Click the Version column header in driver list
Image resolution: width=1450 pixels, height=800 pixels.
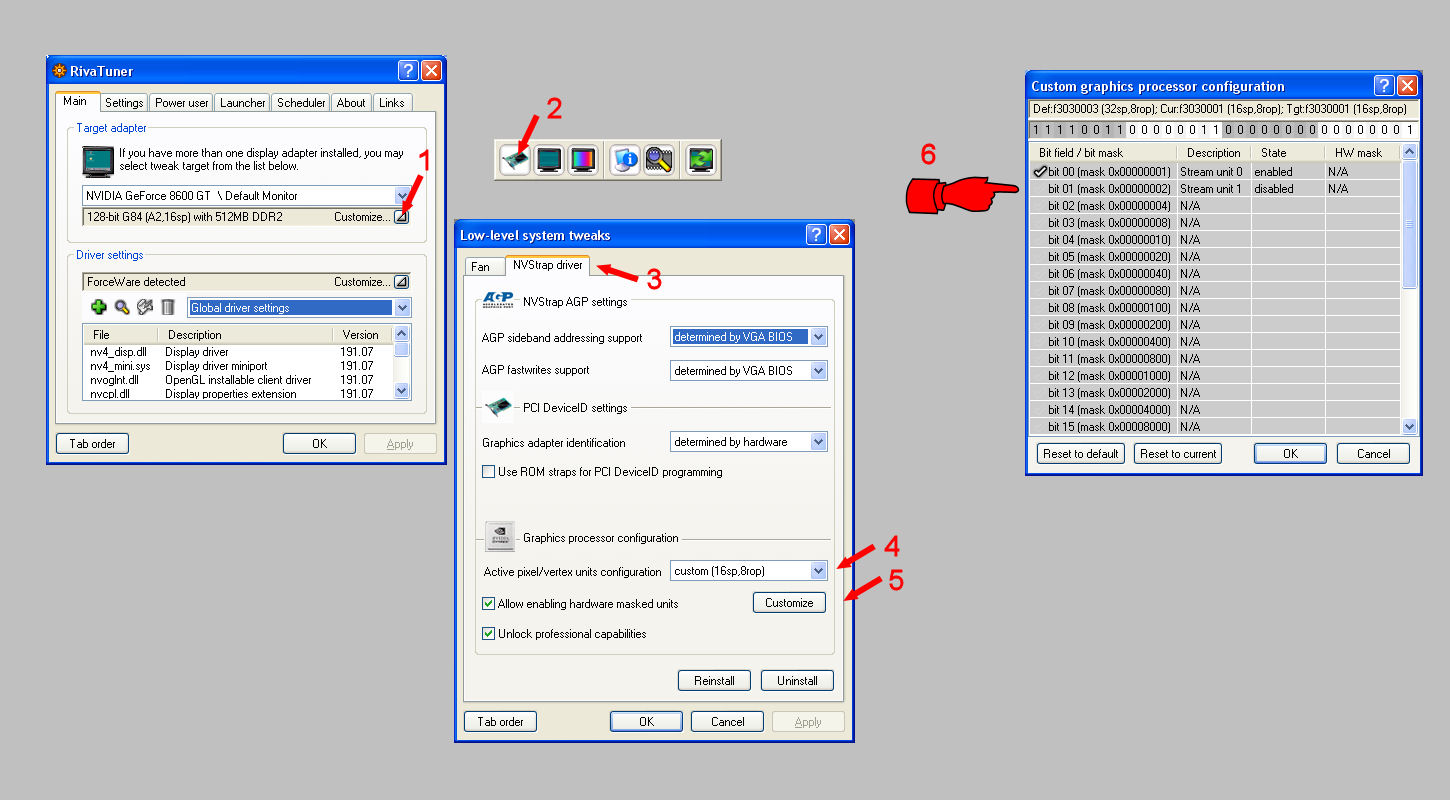363,335
